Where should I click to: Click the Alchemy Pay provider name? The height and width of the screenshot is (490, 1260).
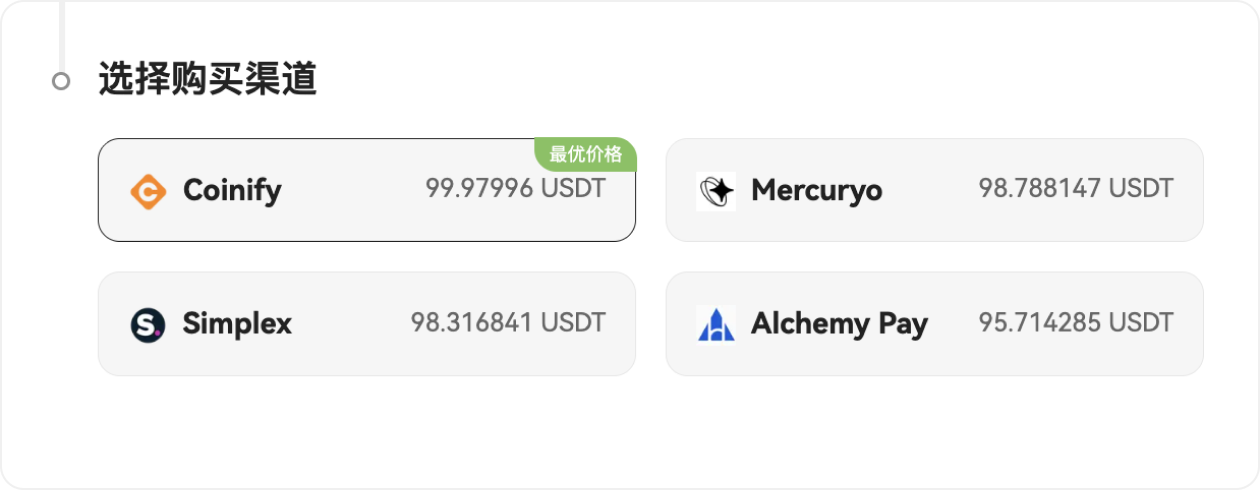point(839,324)
